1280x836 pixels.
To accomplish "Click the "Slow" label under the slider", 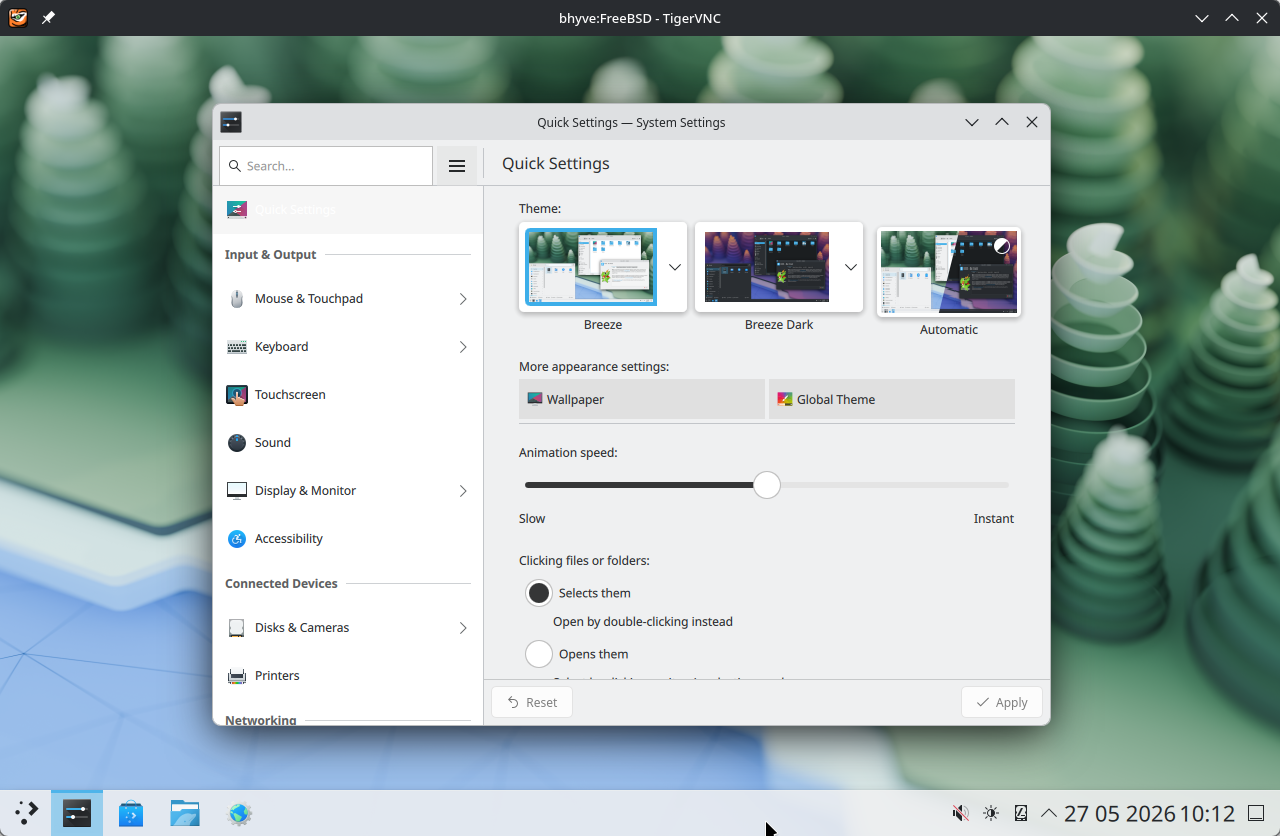I will tap(532, 519).
